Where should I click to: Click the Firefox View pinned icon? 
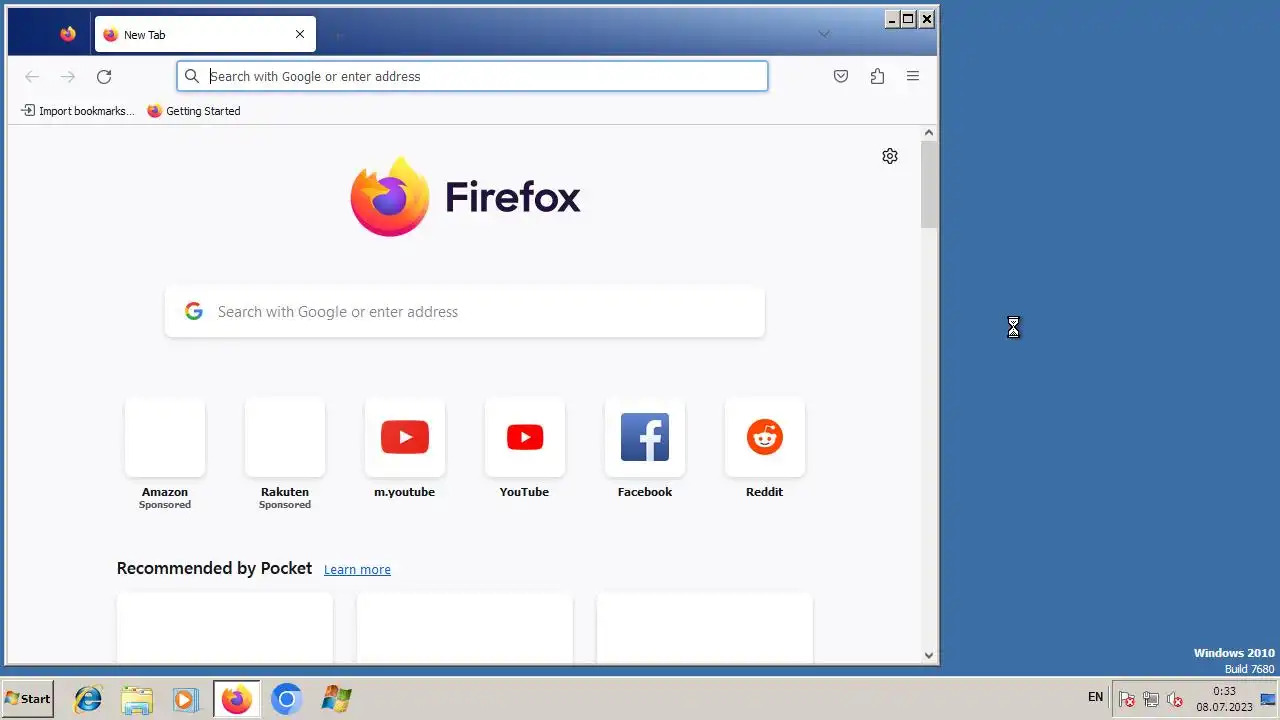click(x=68, y=34)
